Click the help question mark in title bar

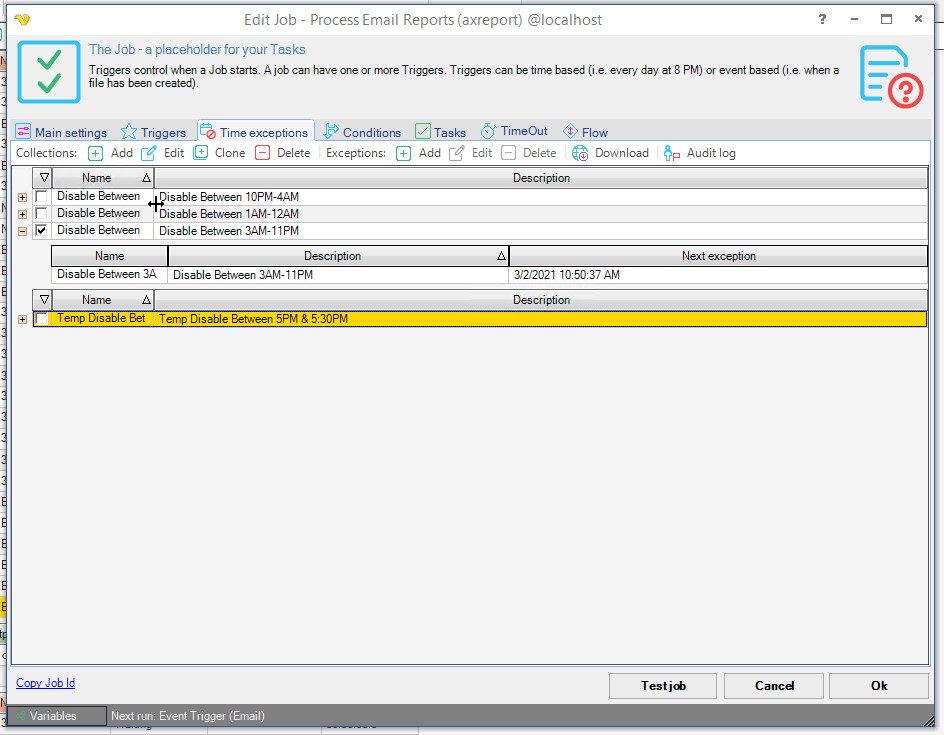[823, 19]
